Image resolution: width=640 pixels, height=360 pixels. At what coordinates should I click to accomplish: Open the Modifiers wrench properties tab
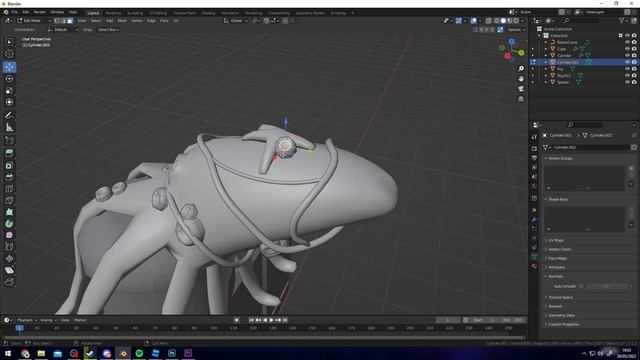(534, 220)
